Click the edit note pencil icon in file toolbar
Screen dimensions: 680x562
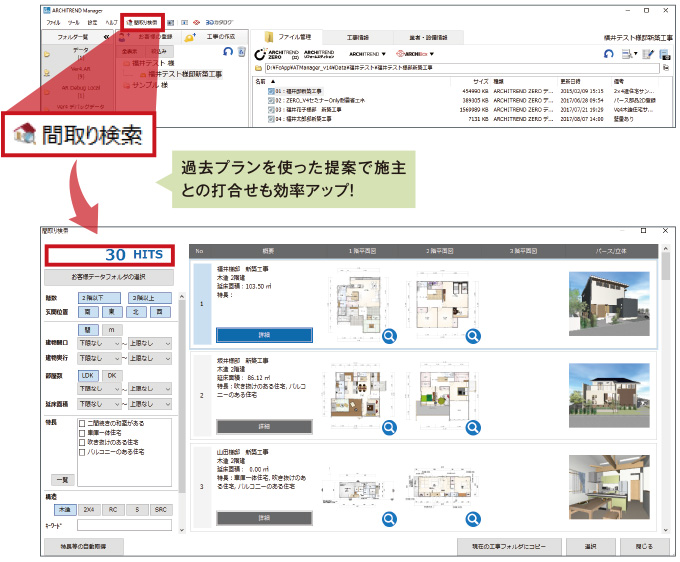coord(648,54)
